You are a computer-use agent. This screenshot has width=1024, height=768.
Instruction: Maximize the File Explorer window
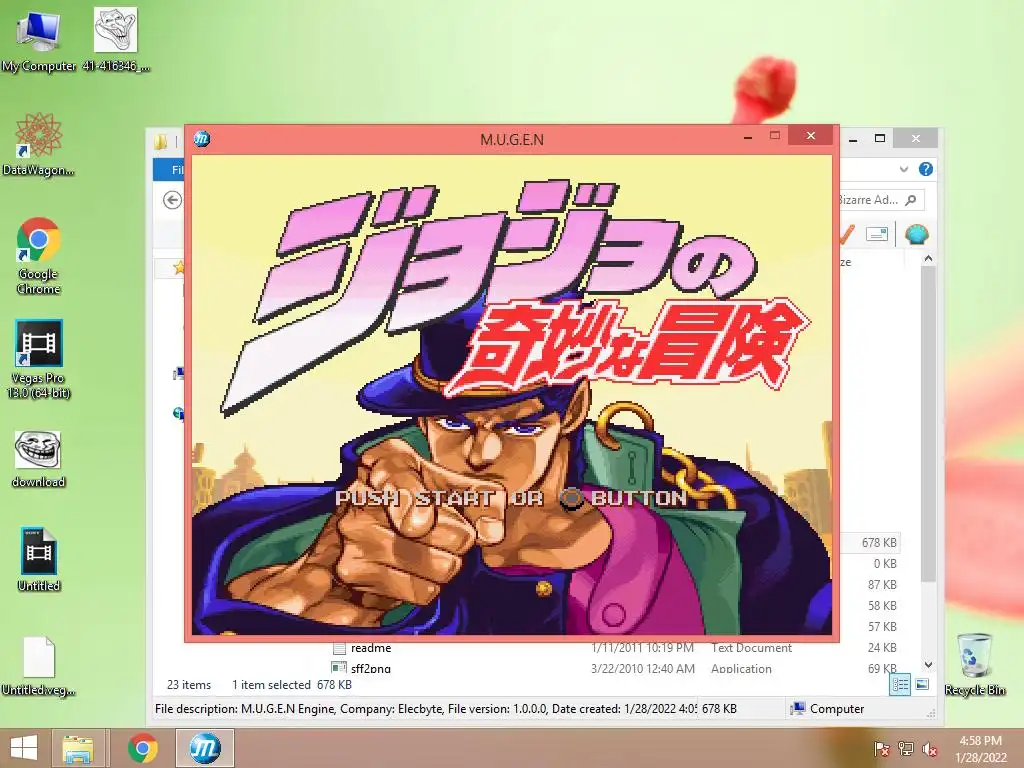pos(880,138)
